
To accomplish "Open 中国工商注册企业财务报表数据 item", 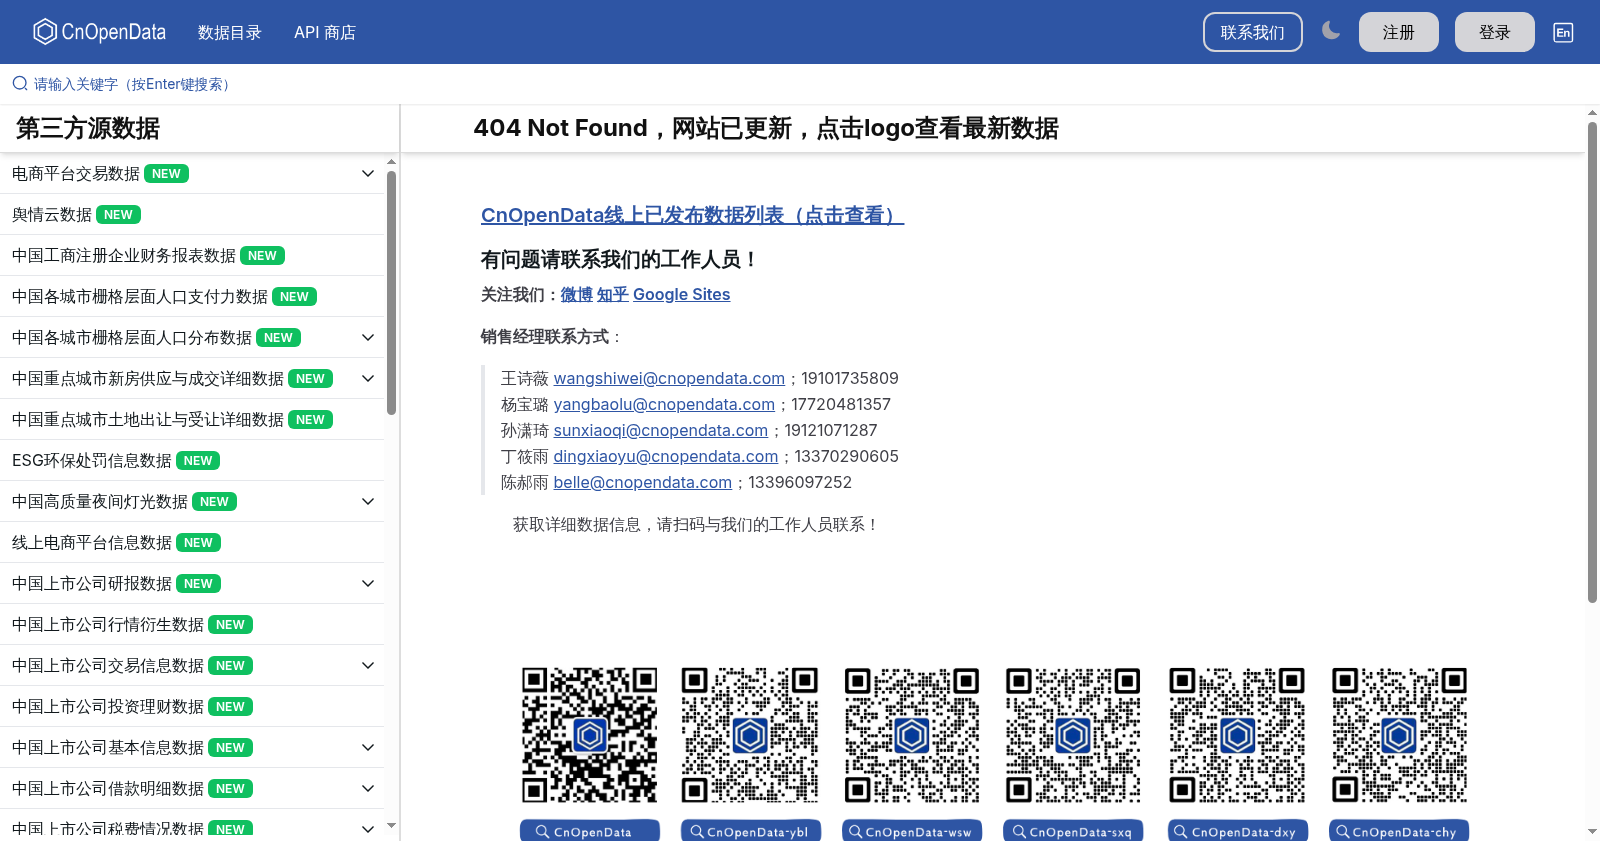I will click(x=192, y=256).
